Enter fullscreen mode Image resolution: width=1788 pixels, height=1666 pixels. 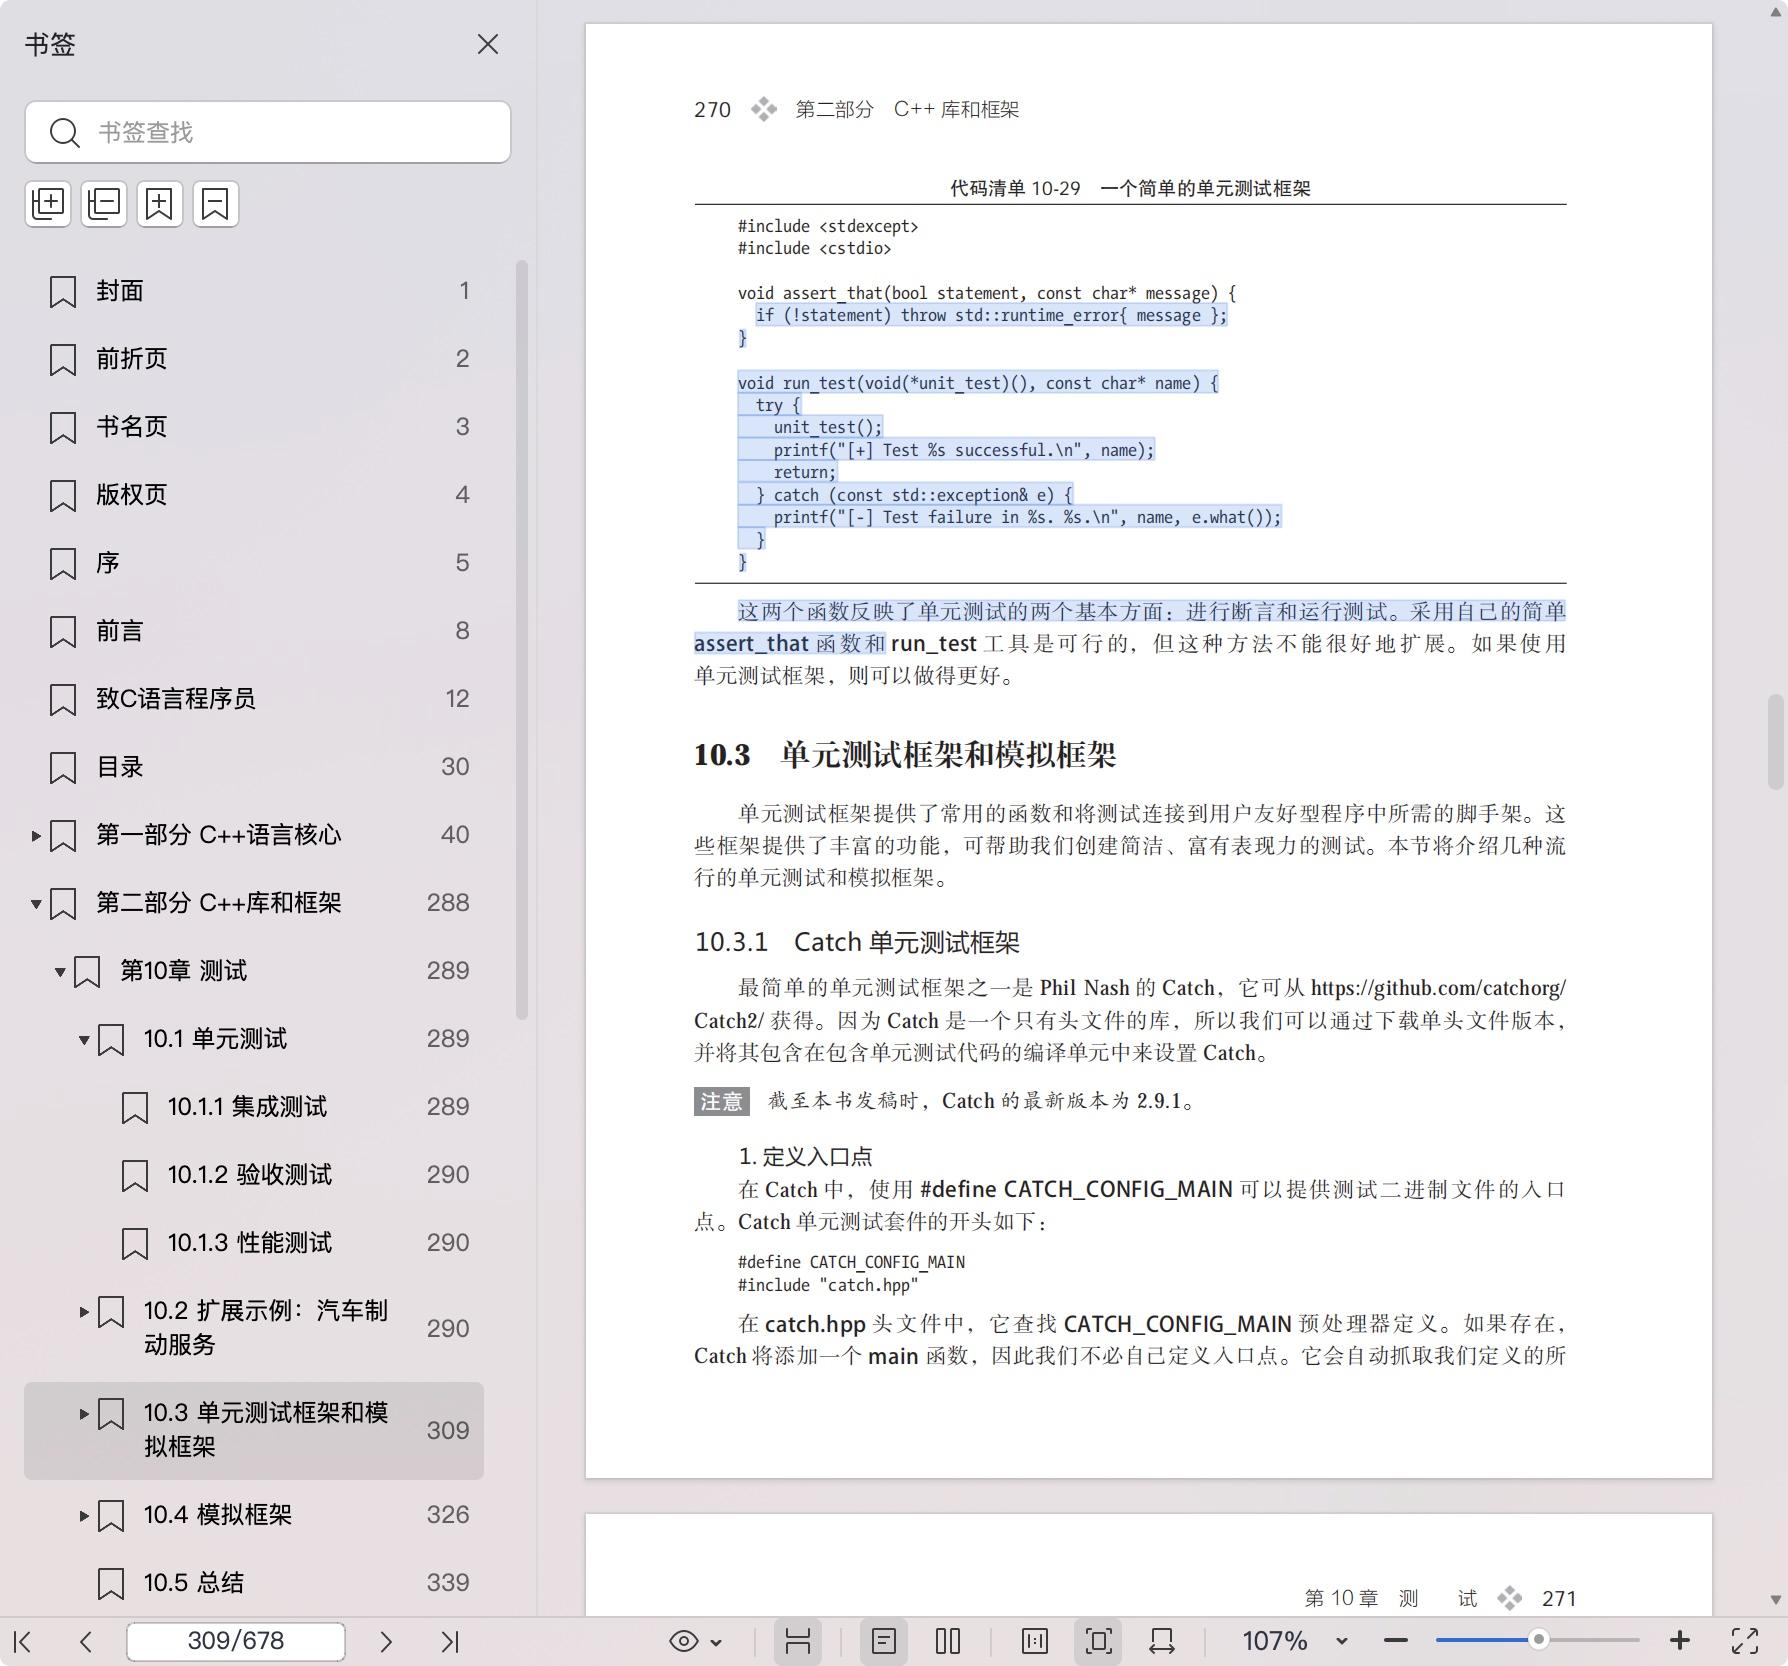pos(1745,1641)
